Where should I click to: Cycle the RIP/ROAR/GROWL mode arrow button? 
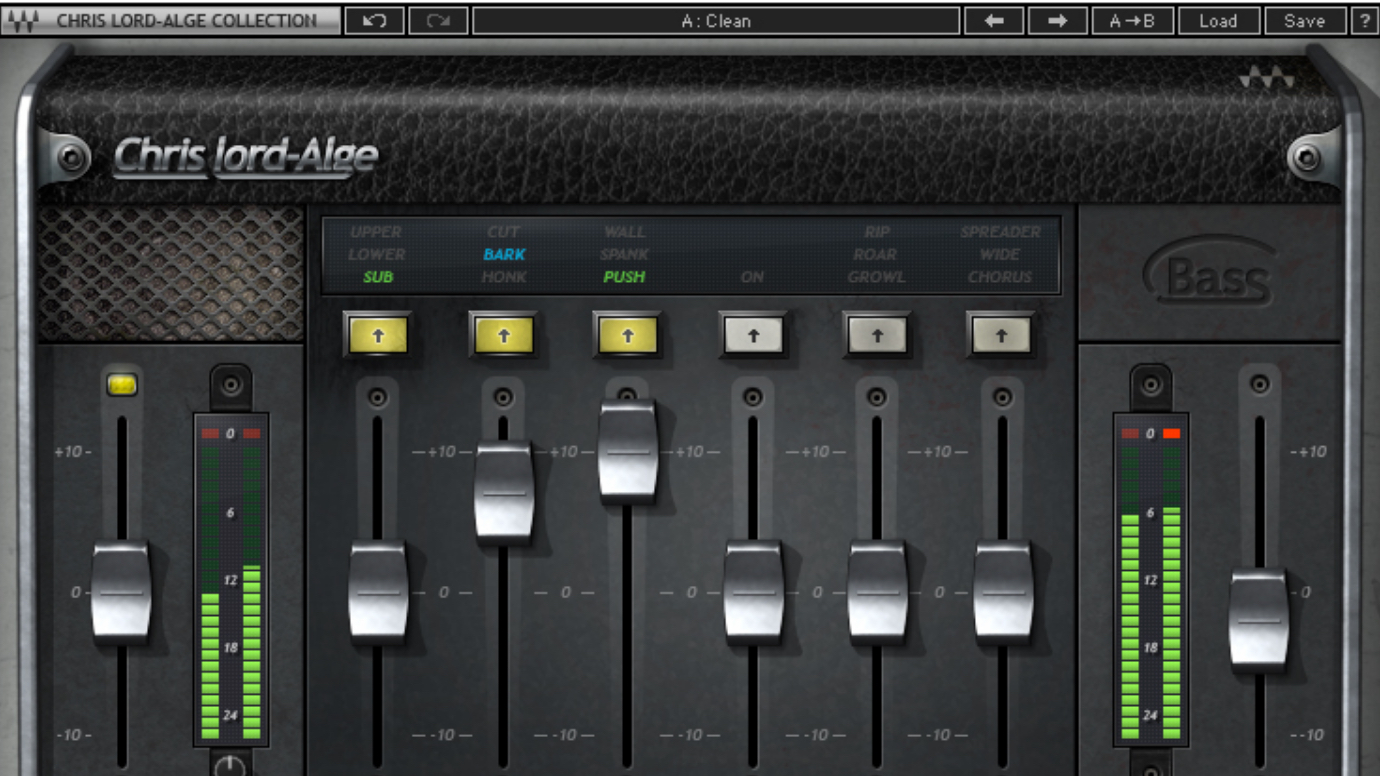tap(877, 336)
